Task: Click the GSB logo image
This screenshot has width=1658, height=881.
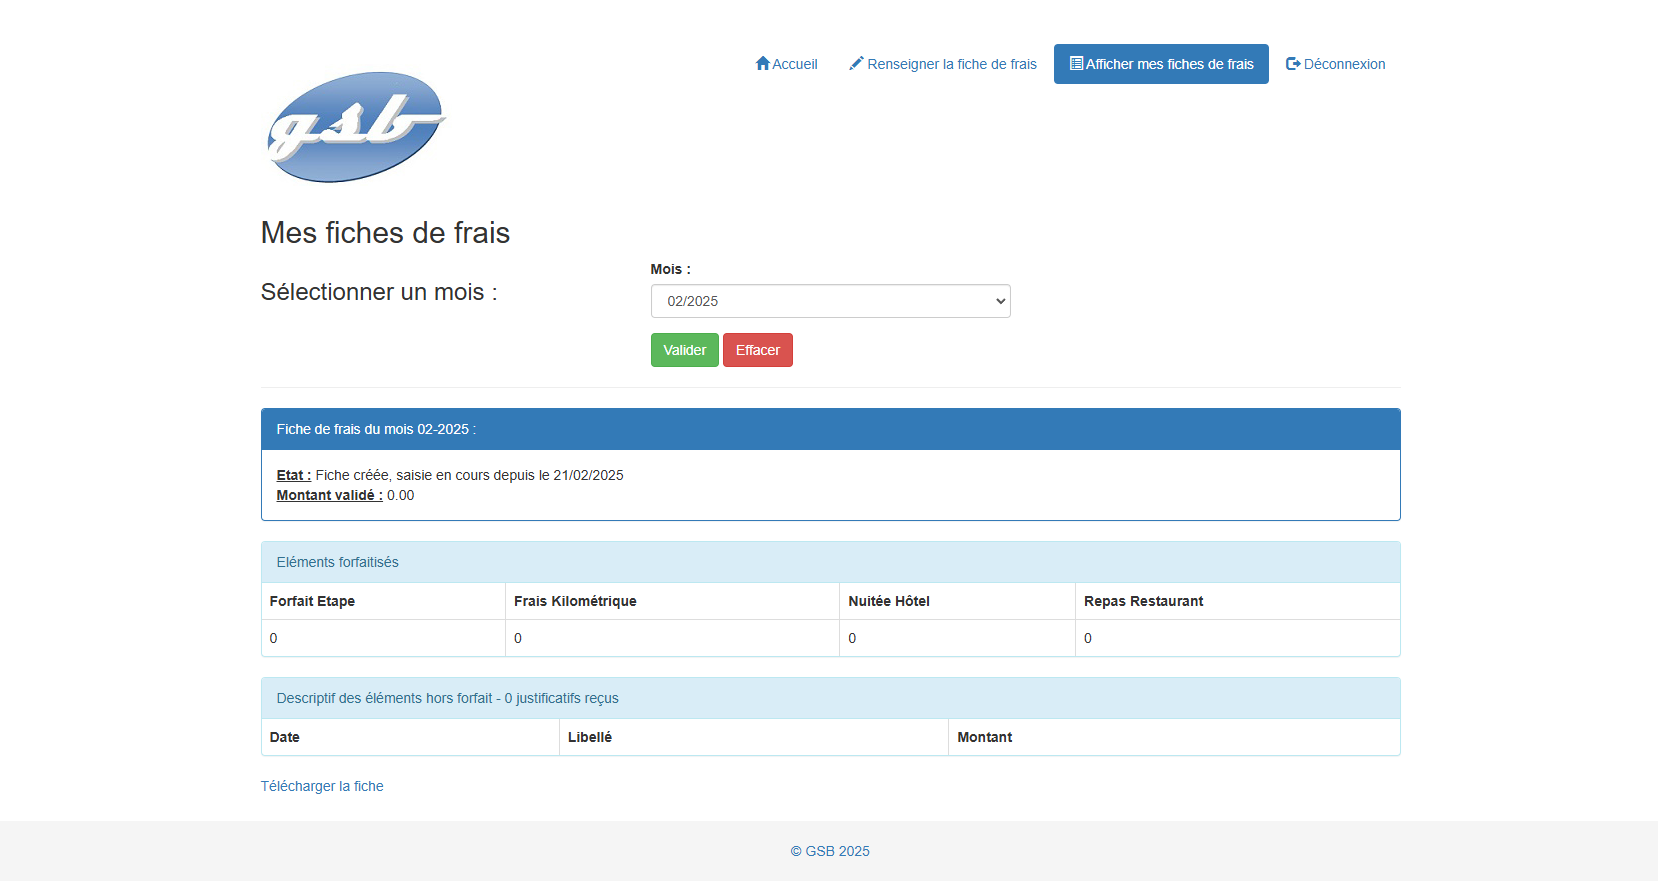Action: [355, 127]
